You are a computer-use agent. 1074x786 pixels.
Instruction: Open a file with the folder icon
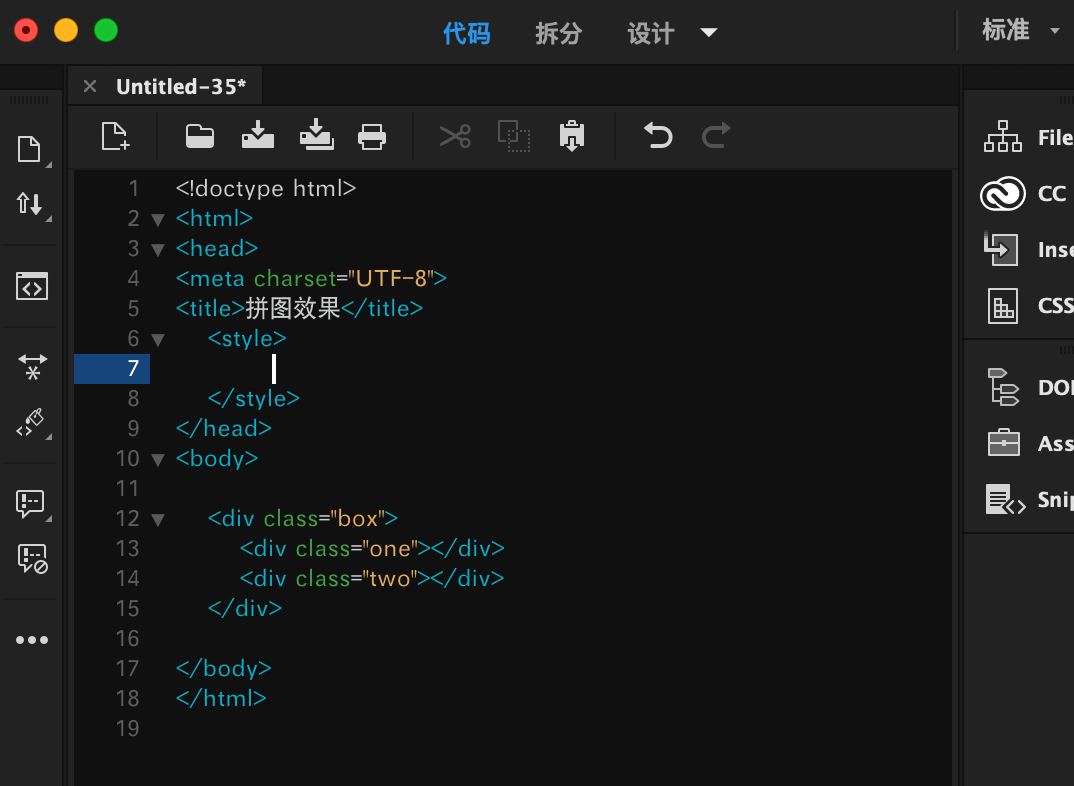(200, 136)
